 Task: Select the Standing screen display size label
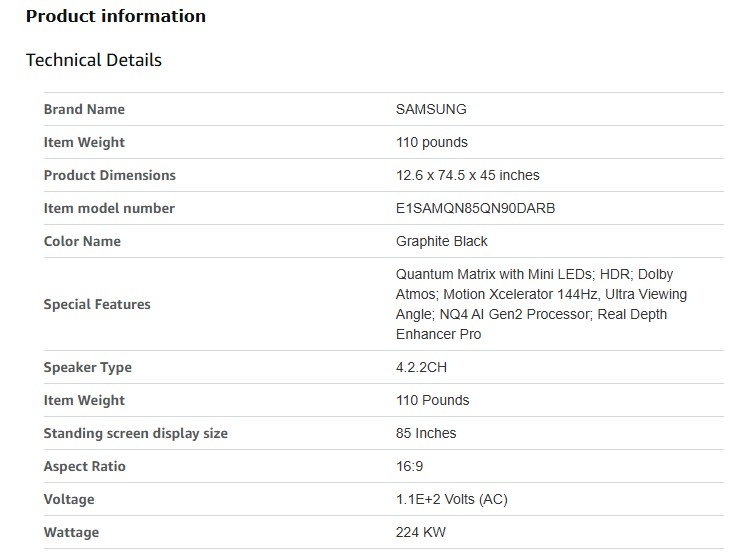tap(135, 433)
